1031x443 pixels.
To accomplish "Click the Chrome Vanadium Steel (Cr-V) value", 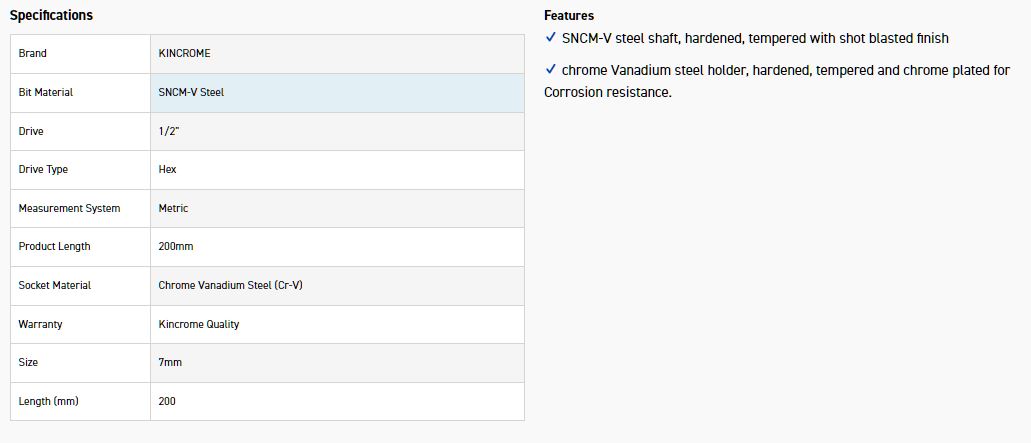I will [x=230, y=285].
